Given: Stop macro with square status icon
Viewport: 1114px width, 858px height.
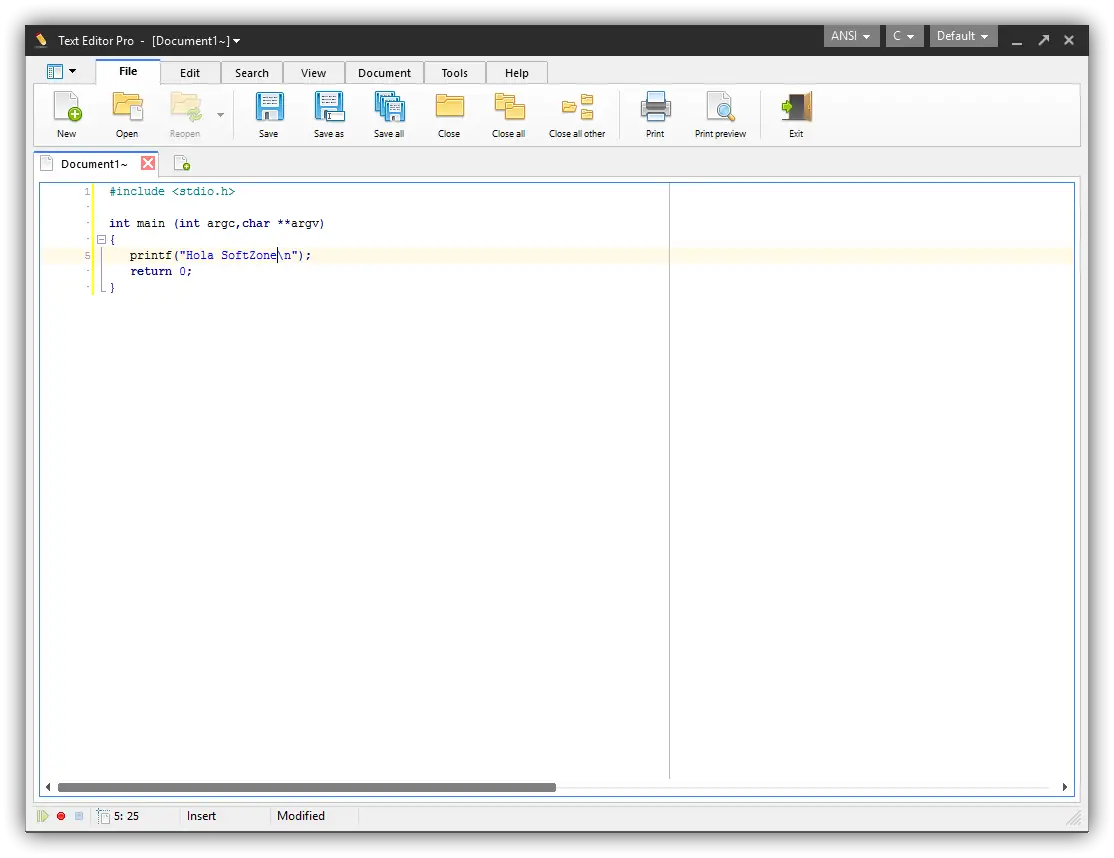Looking at the screenshot, I should (x=79, y=816).
